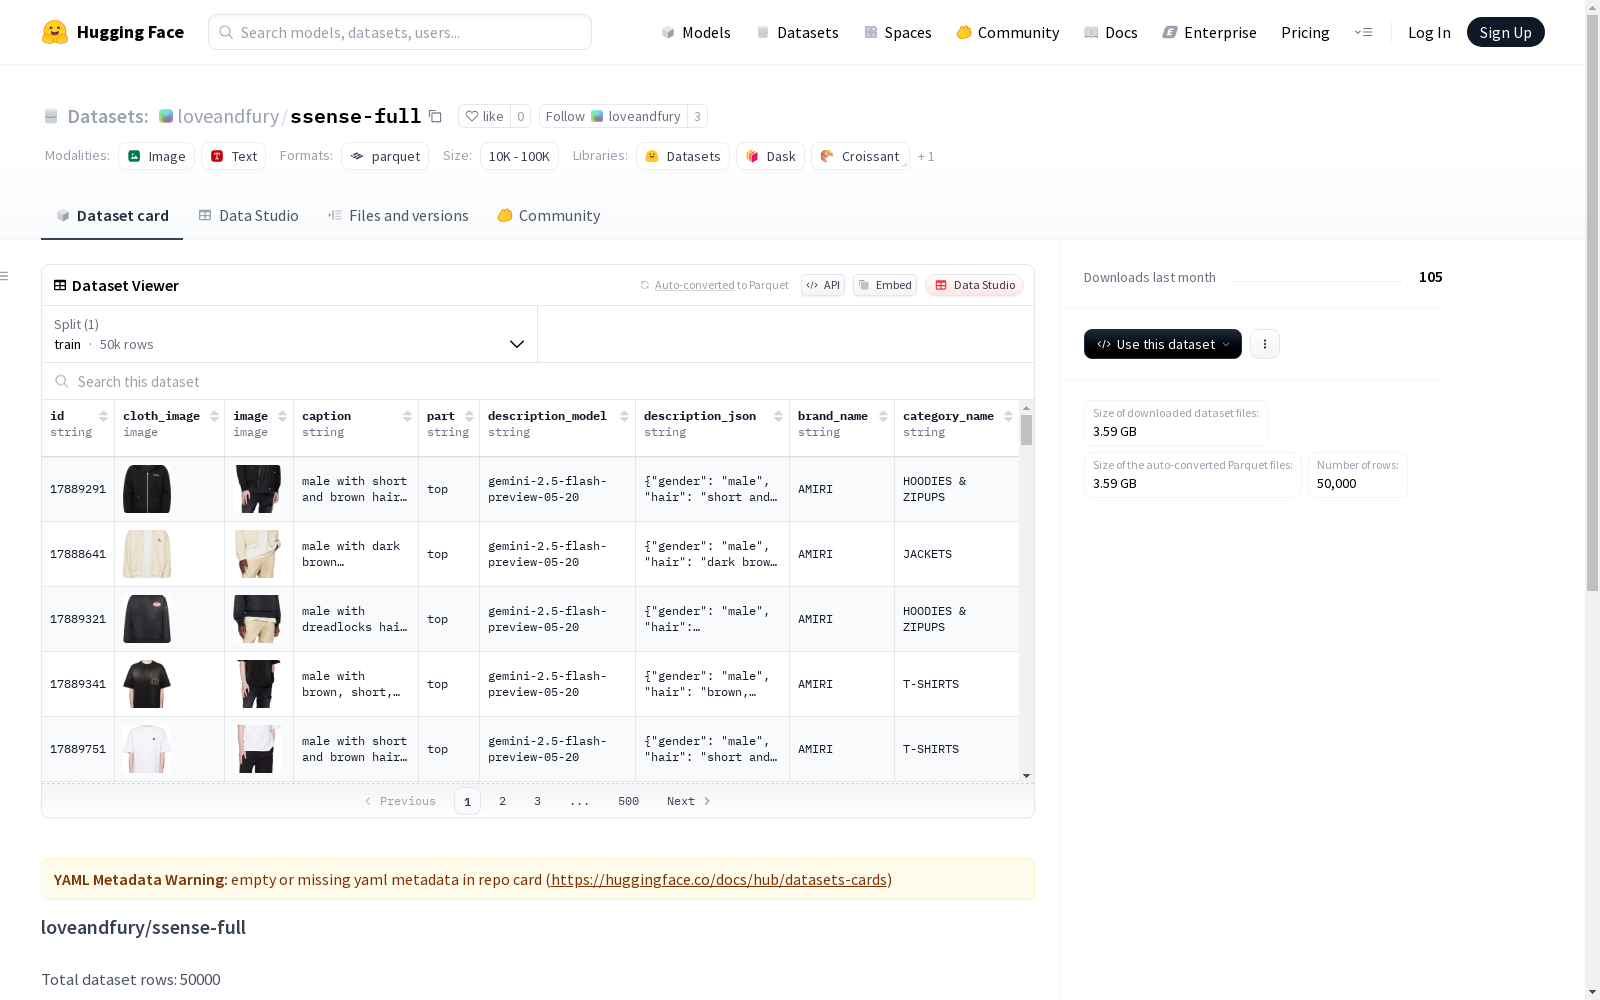1600x1000 pixels.
Task: Click the JACKETS category cell
Action: [957, 554]
